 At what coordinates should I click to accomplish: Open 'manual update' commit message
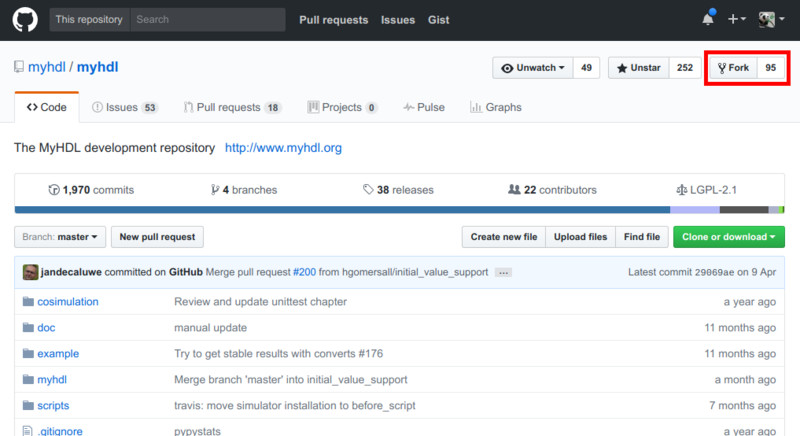[x=211, y=328]
